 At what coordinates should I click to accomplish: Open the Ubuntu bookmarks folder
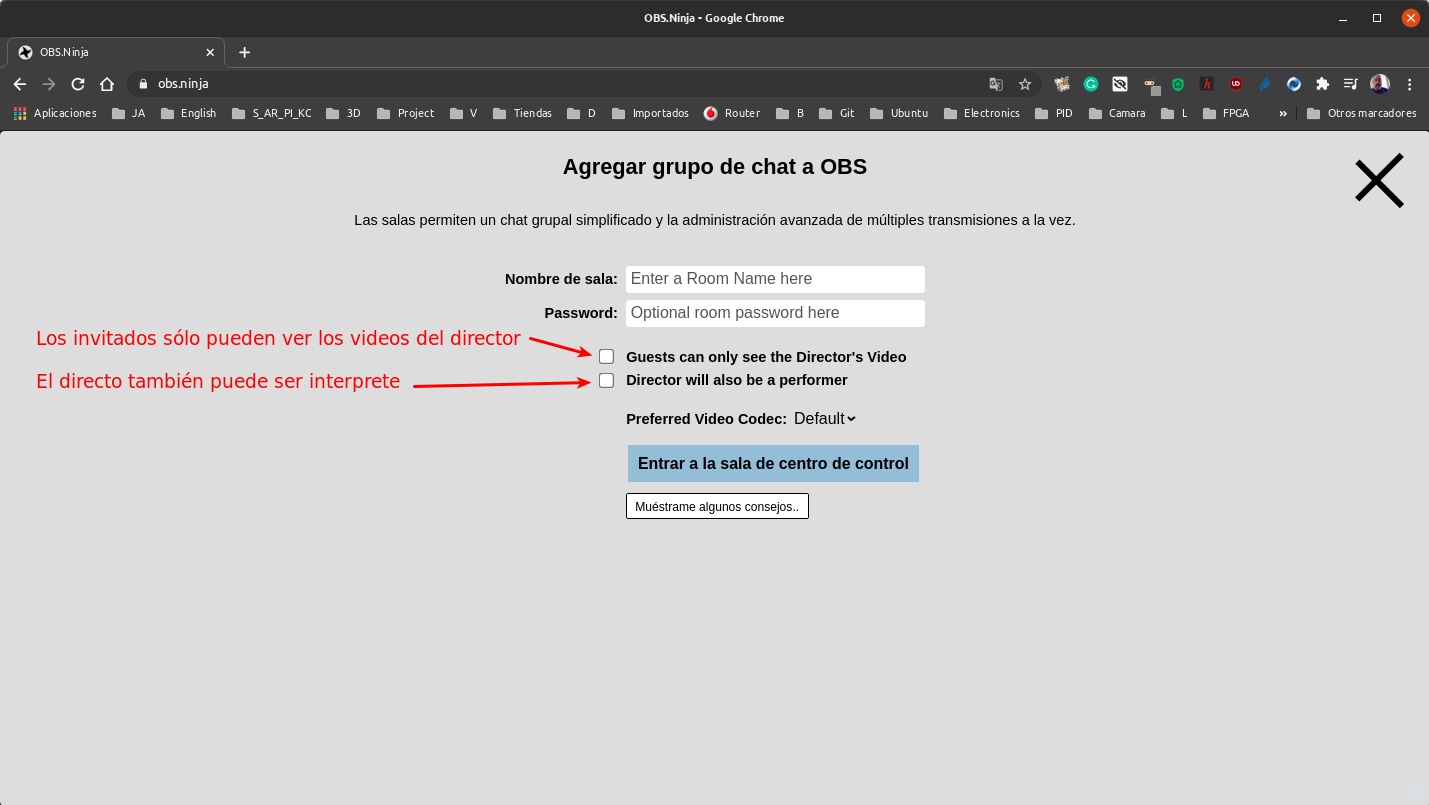(x=899, y=113)
